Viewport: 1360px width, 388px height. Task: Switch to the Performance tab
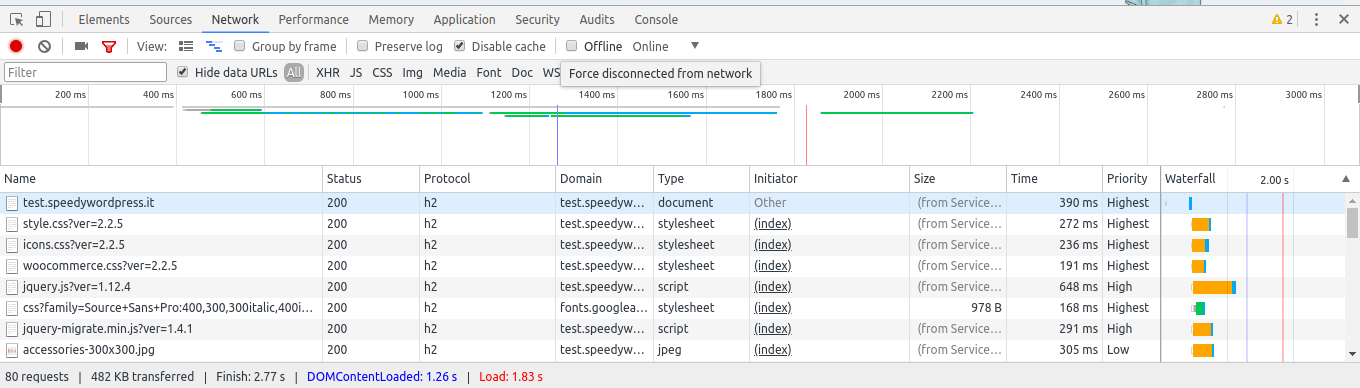[x=314, y=19]
